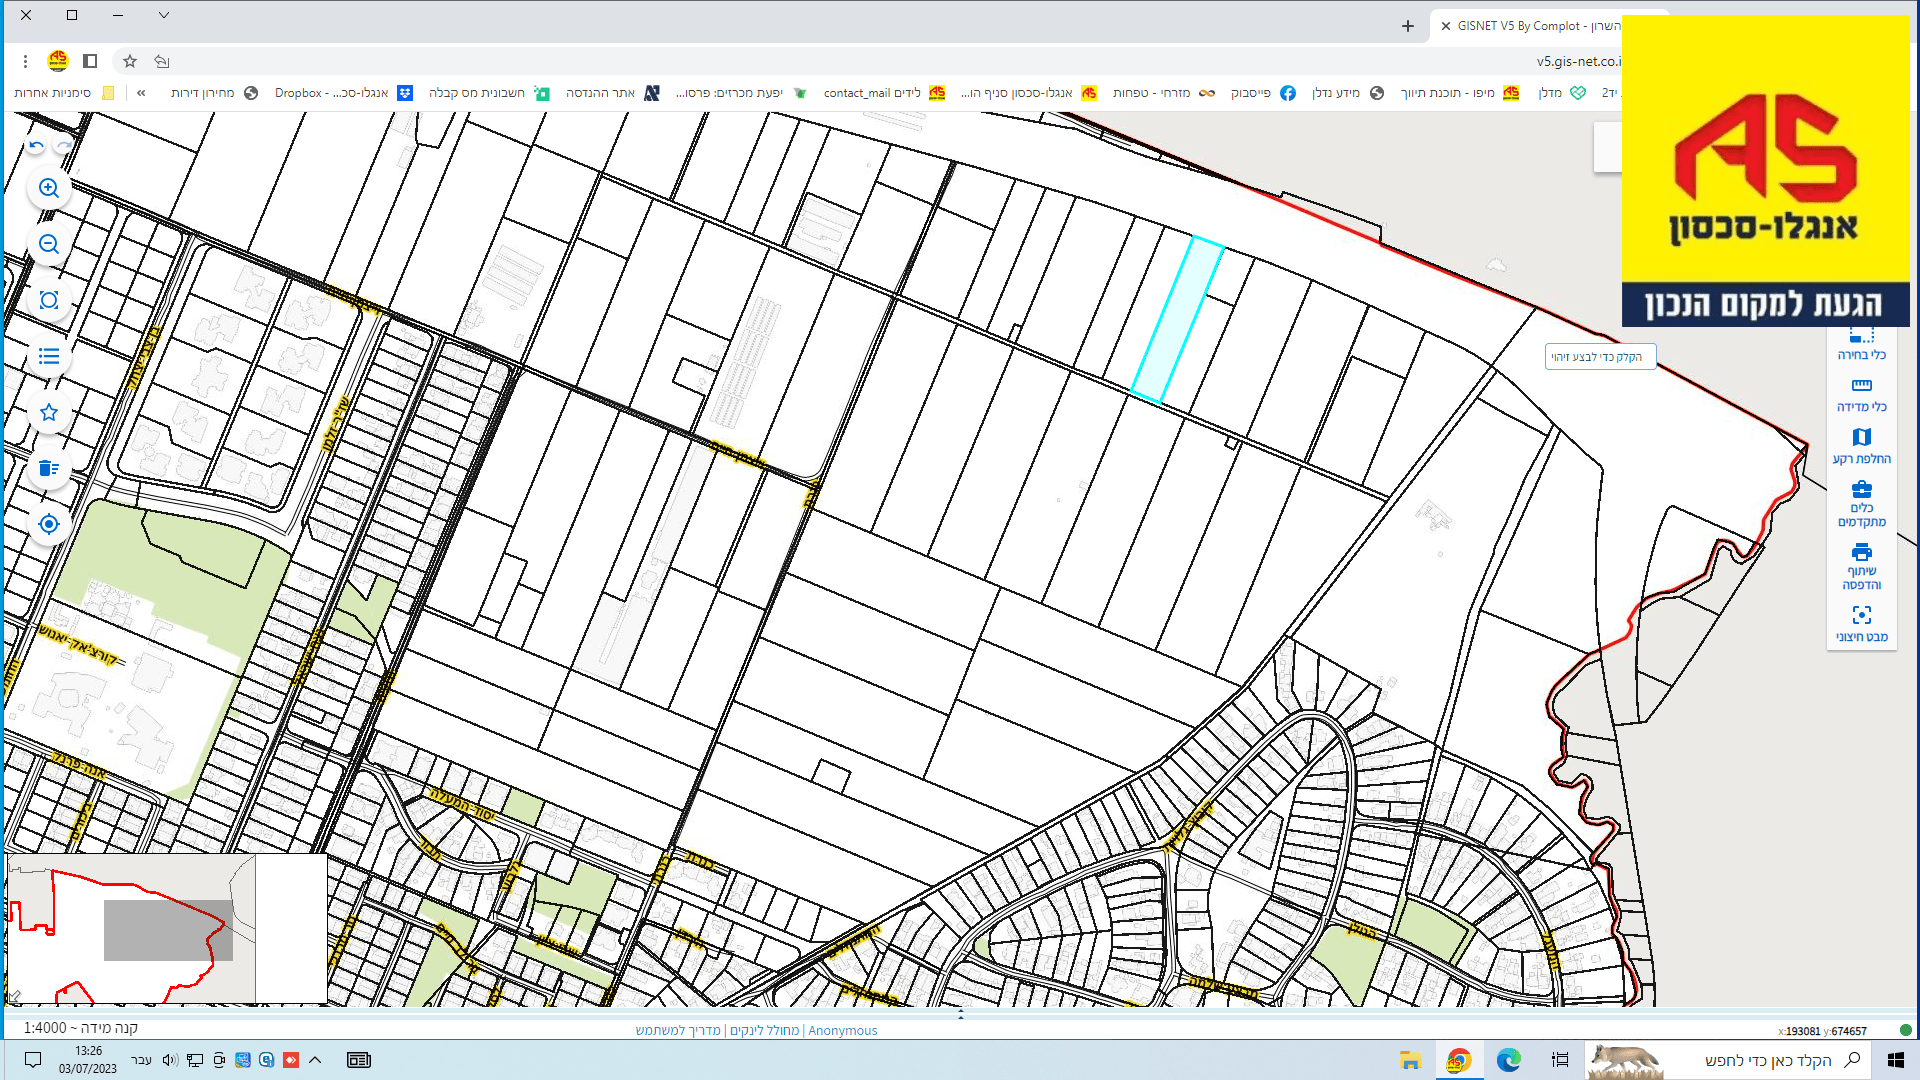The width and height of the screenshot is (1920, 1080).
Task: Open החלפת רקע background switcher
Action: click(1861, 447)
